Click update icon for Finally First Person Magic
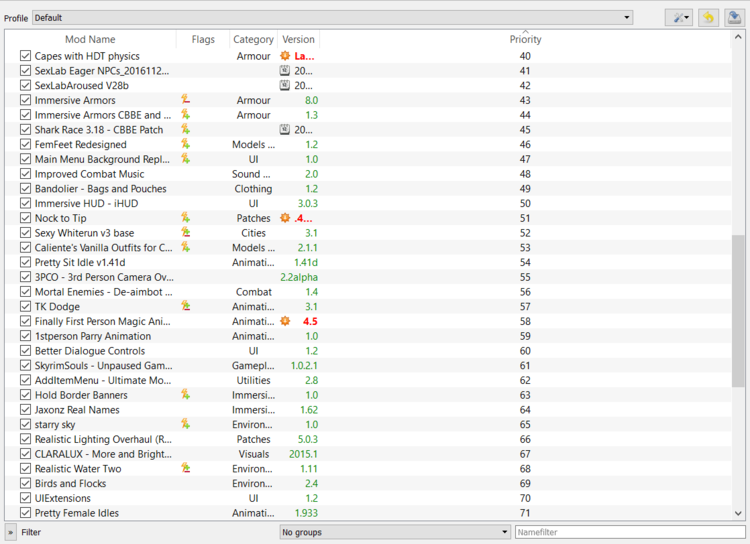The width and height of the screenshot is (750, 544). [285, 322]
